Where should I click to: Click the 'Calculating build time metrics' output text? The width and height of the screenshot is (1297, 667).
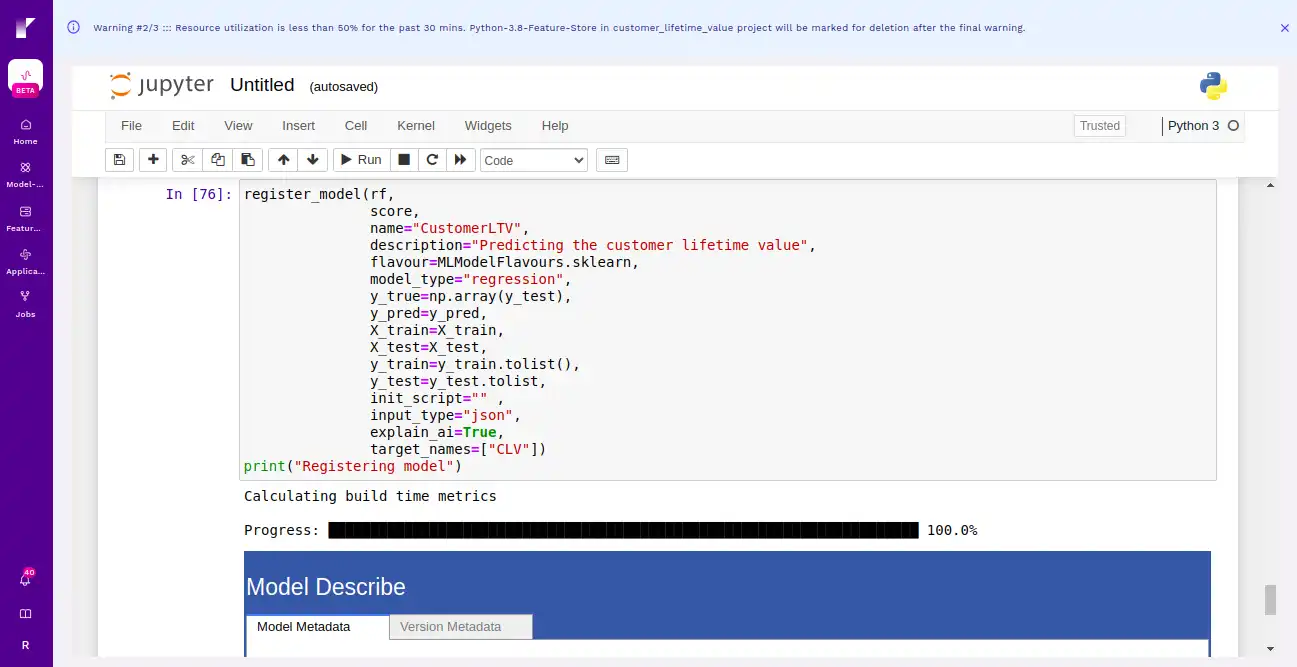370,496
